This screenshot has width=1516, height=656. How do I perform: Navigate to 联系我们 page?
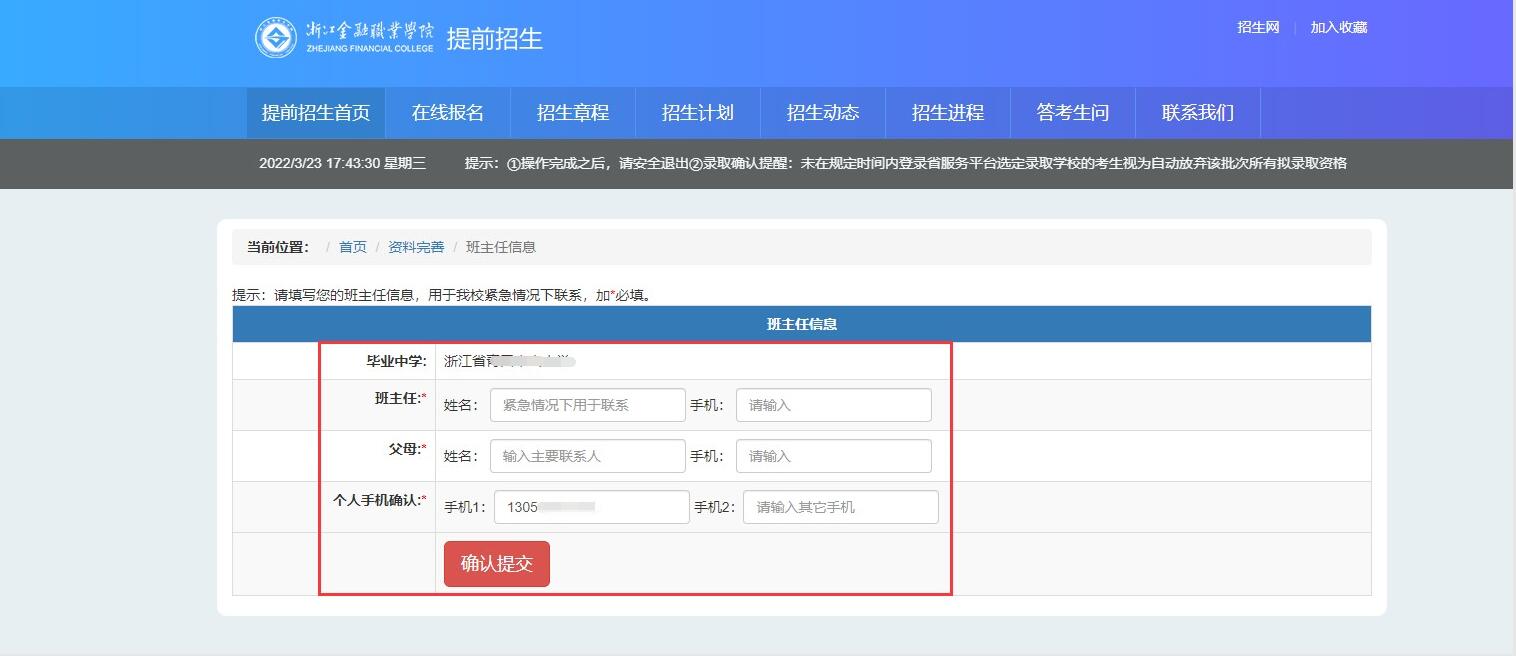tap(1197, 113)
